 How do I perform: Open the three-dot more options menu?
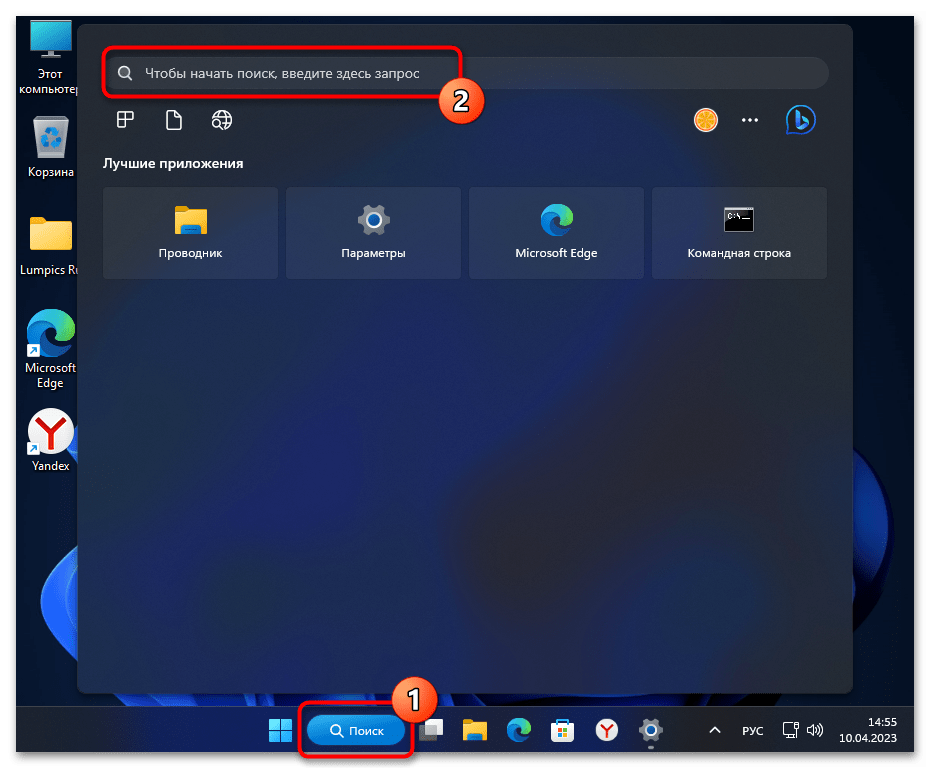[750, 120]
